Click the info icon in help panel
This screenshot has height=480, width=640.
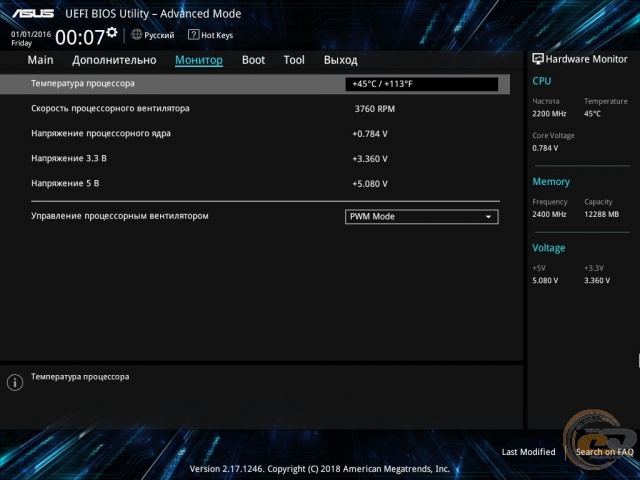15,382
